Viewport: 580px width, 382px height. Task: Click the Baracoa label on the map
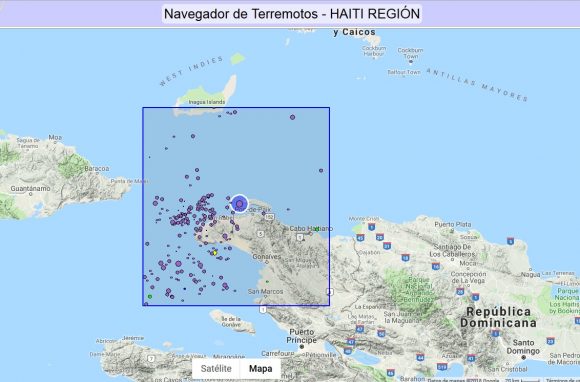click(97, 169)
